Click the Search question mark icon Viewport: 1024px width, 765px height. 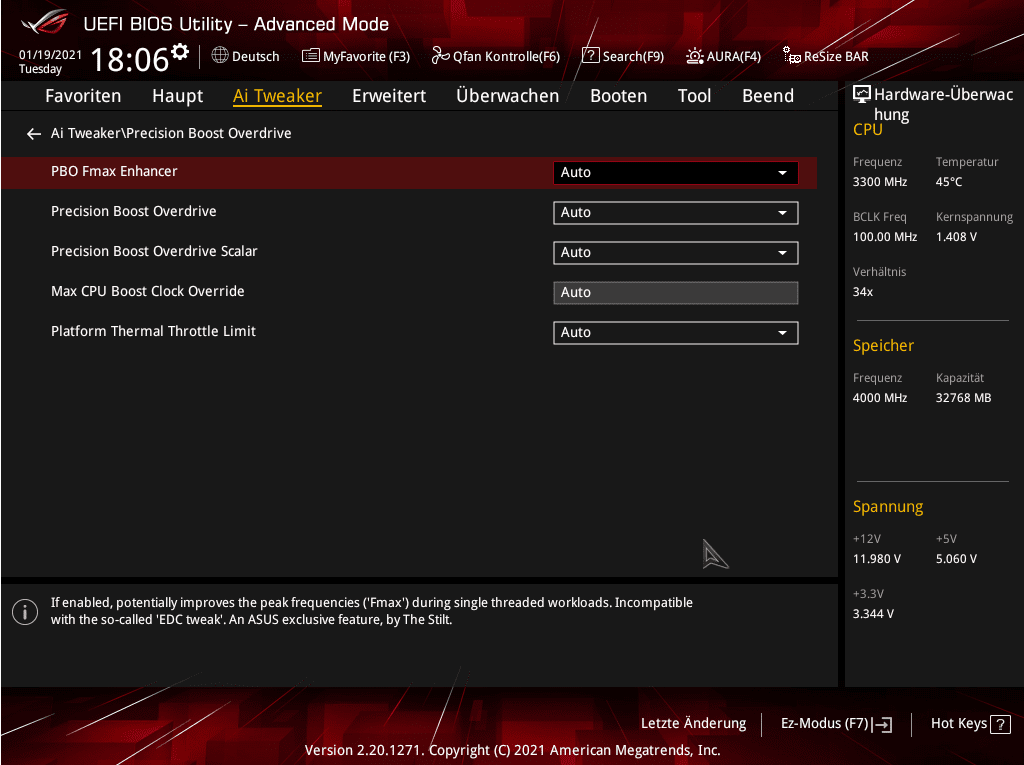(x=590, y=56)
